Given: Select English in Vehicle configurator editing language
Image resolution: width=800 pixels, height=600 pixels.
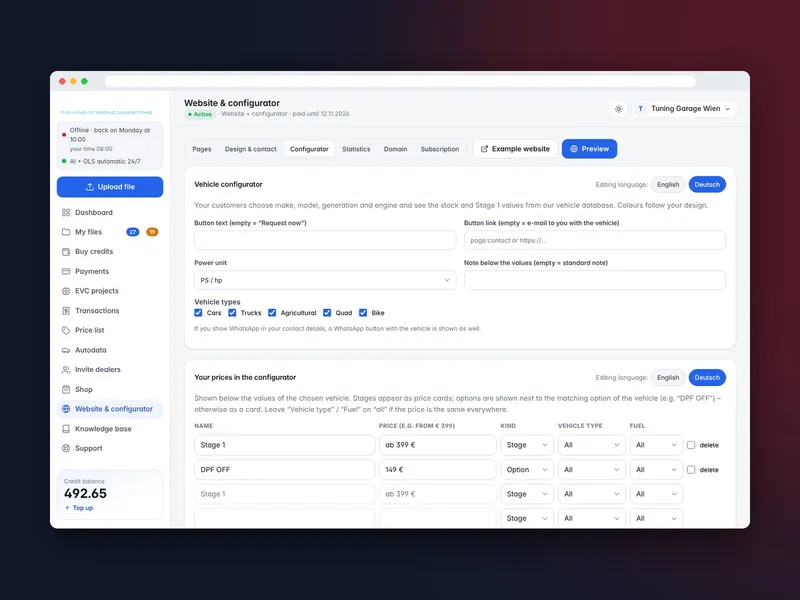Looking at the screenshot, I should point(668,185).
